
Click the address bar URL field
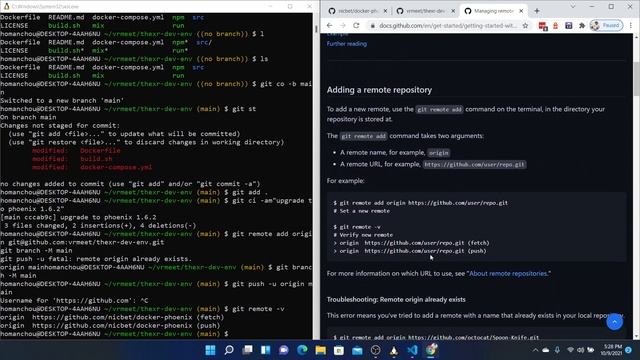pos(448,25)
